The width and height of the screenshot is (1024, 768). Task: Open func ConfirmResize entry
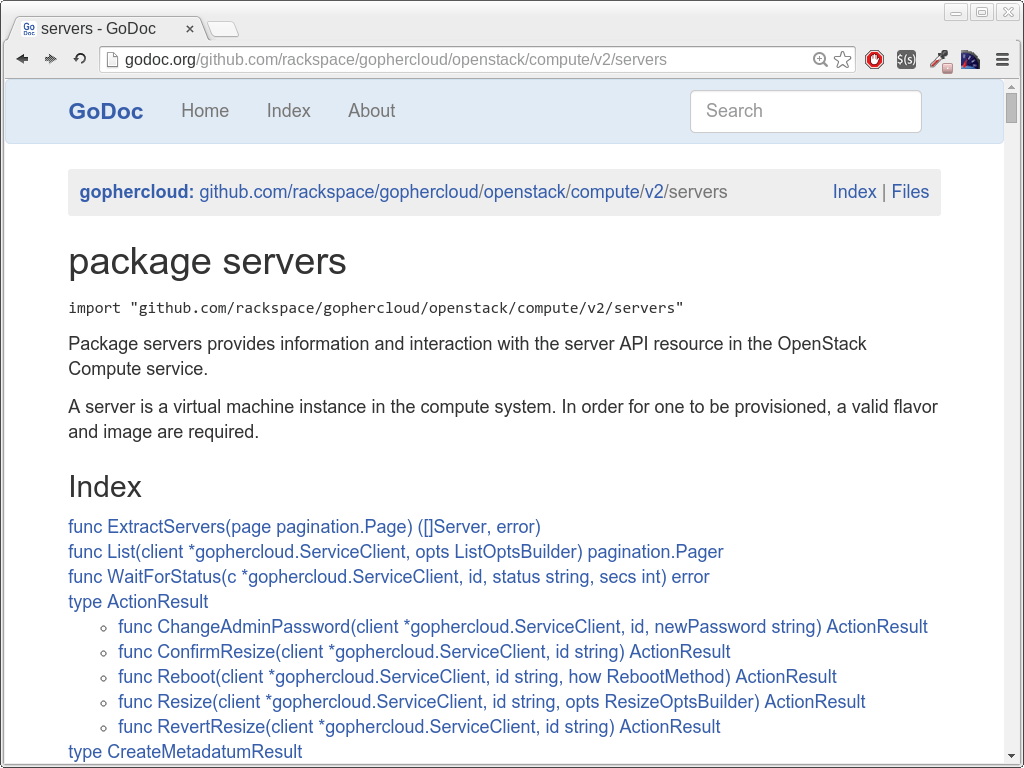tap(424, 652)
